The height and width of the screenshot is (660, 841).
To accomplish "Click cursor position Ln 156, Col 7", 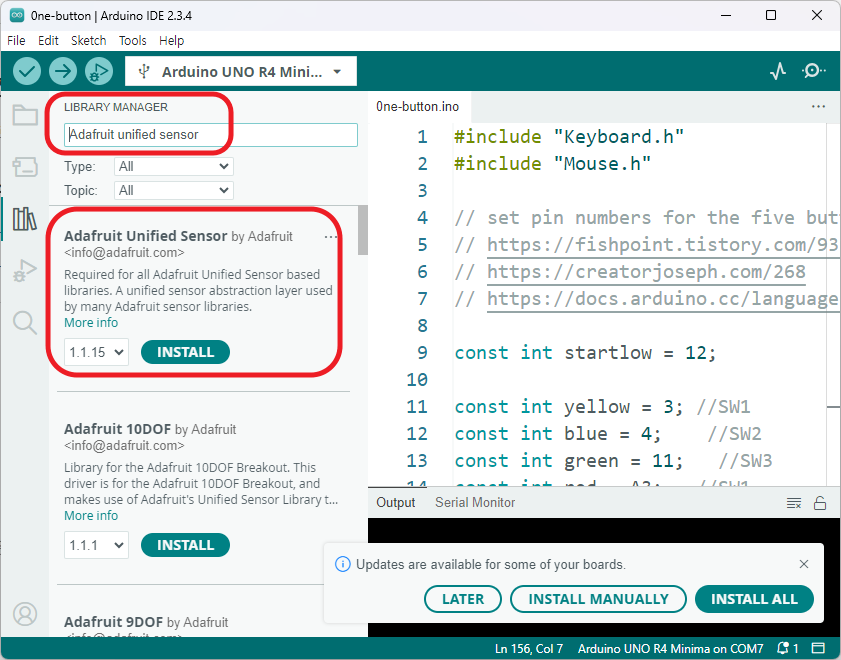I will point(529,649).
